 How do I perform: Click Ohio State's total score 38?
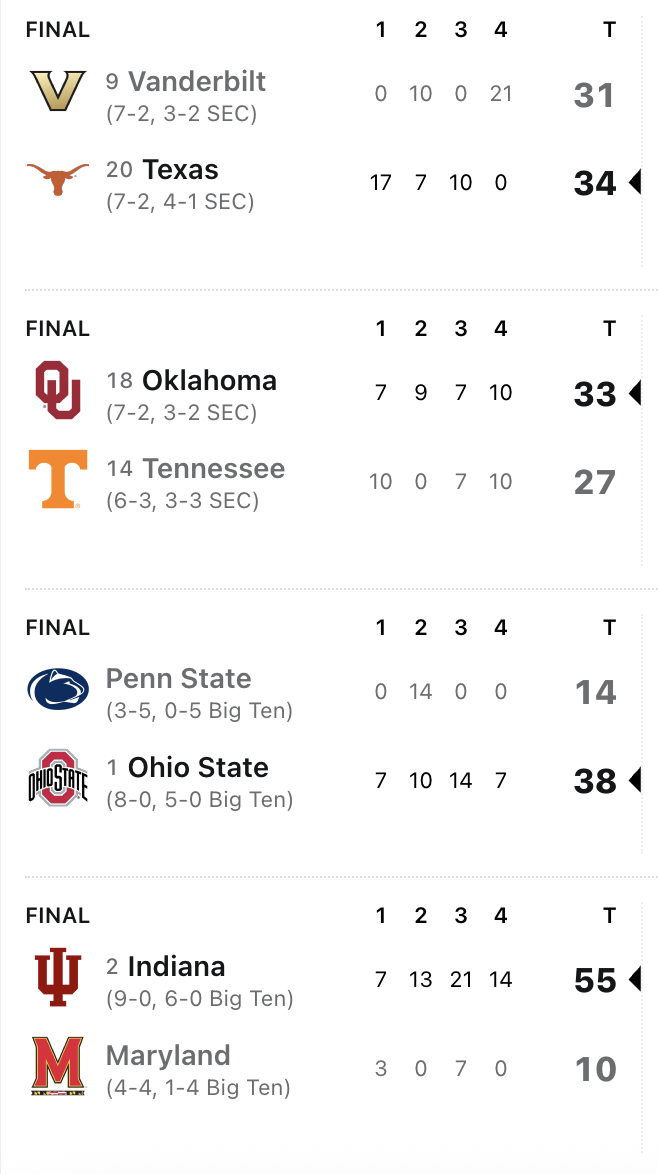[595, 782]
